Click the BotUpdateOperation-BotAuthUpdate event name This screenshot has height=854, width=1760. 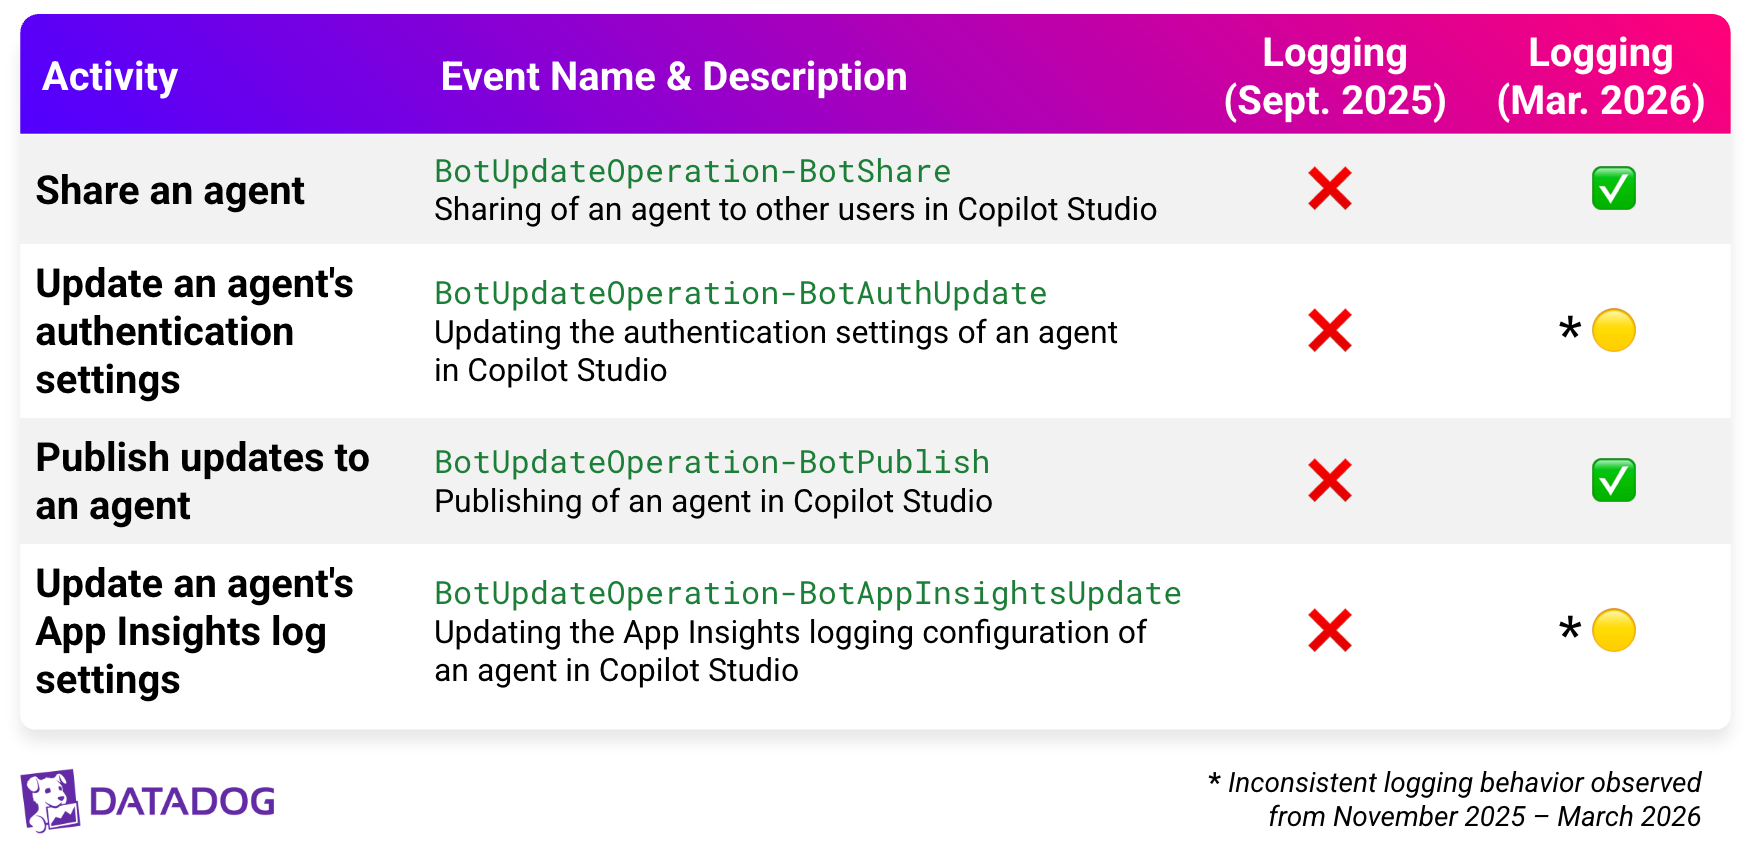pos(740,294)
